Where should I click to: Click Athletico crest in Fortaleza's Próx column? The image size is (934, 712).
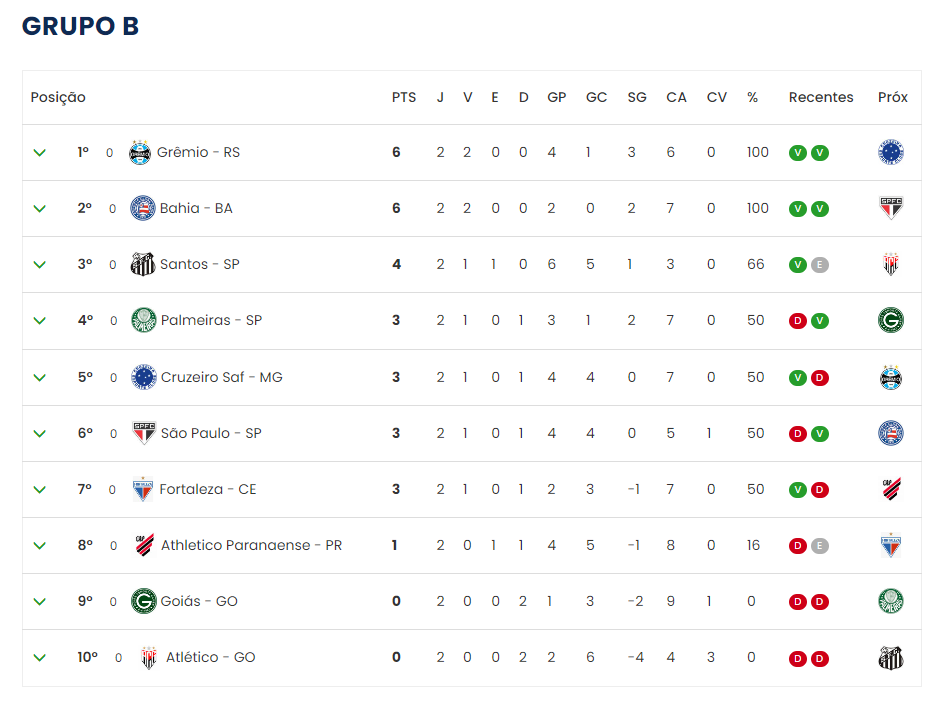coord(891,489)
